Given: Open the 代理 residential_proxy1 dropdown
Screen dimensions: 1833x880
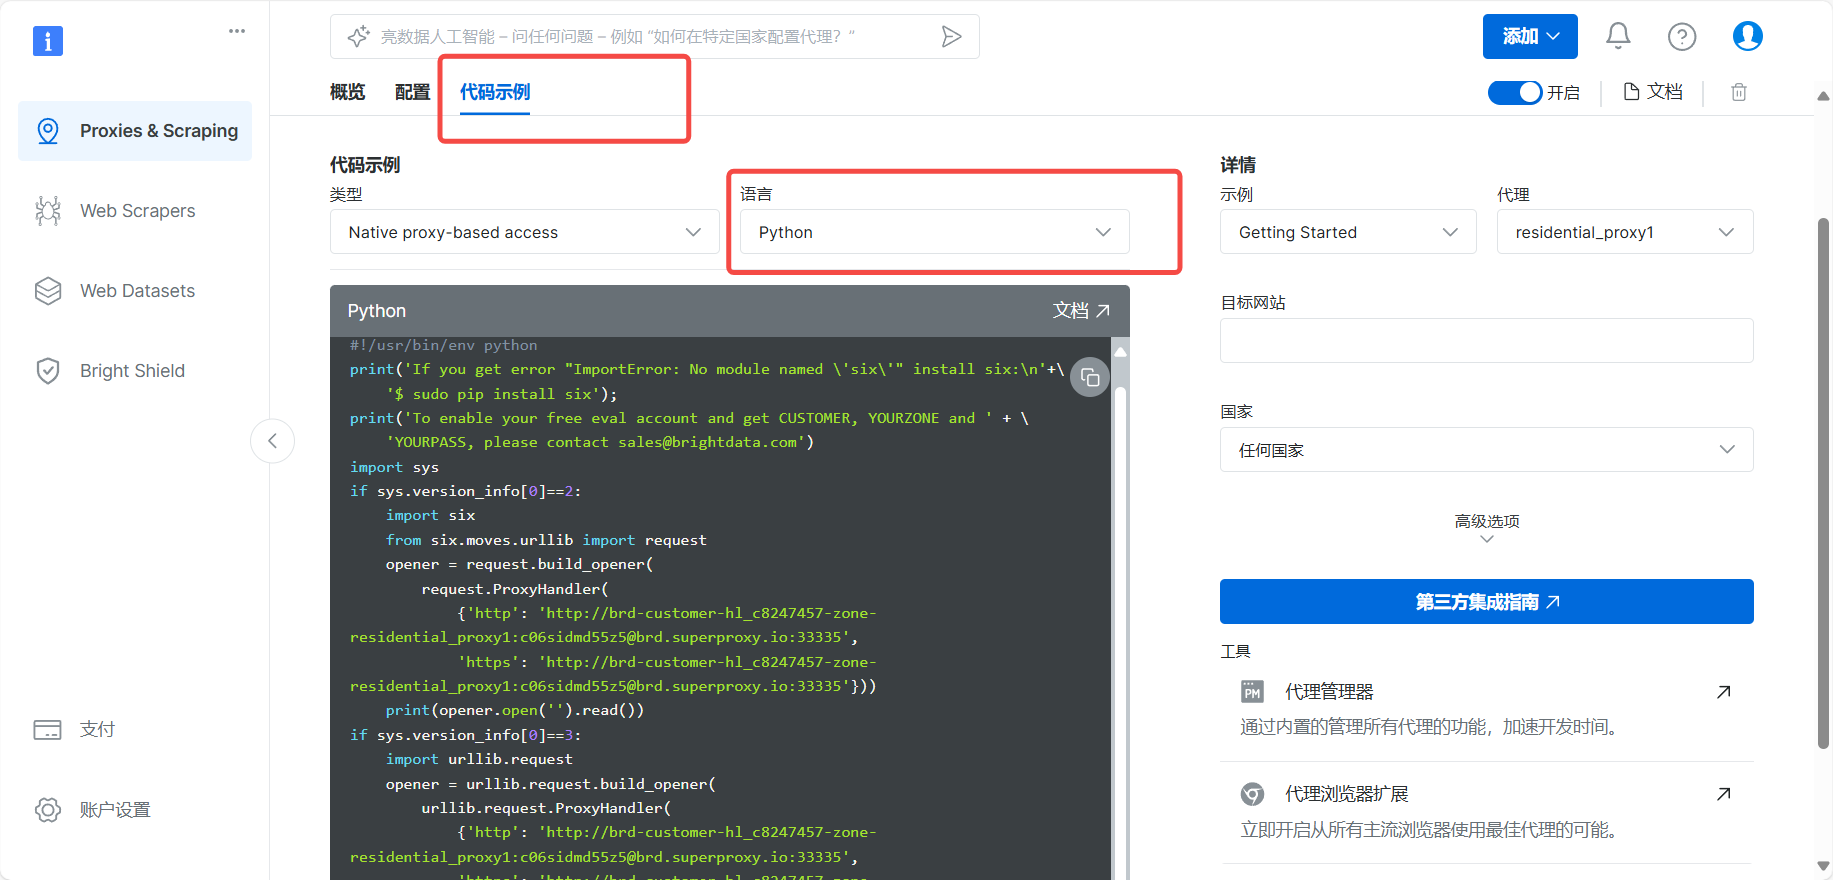Looking at the screenshot, I should [x=1625, y=232].
